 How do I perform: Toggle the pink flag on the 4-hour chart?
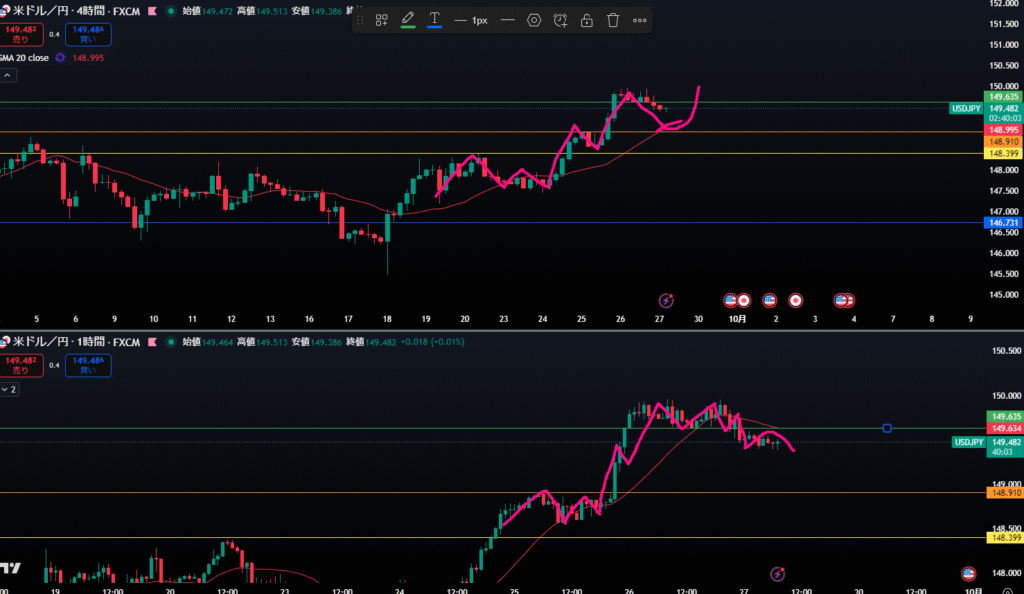pyautogui.click(x=153, y=11)
